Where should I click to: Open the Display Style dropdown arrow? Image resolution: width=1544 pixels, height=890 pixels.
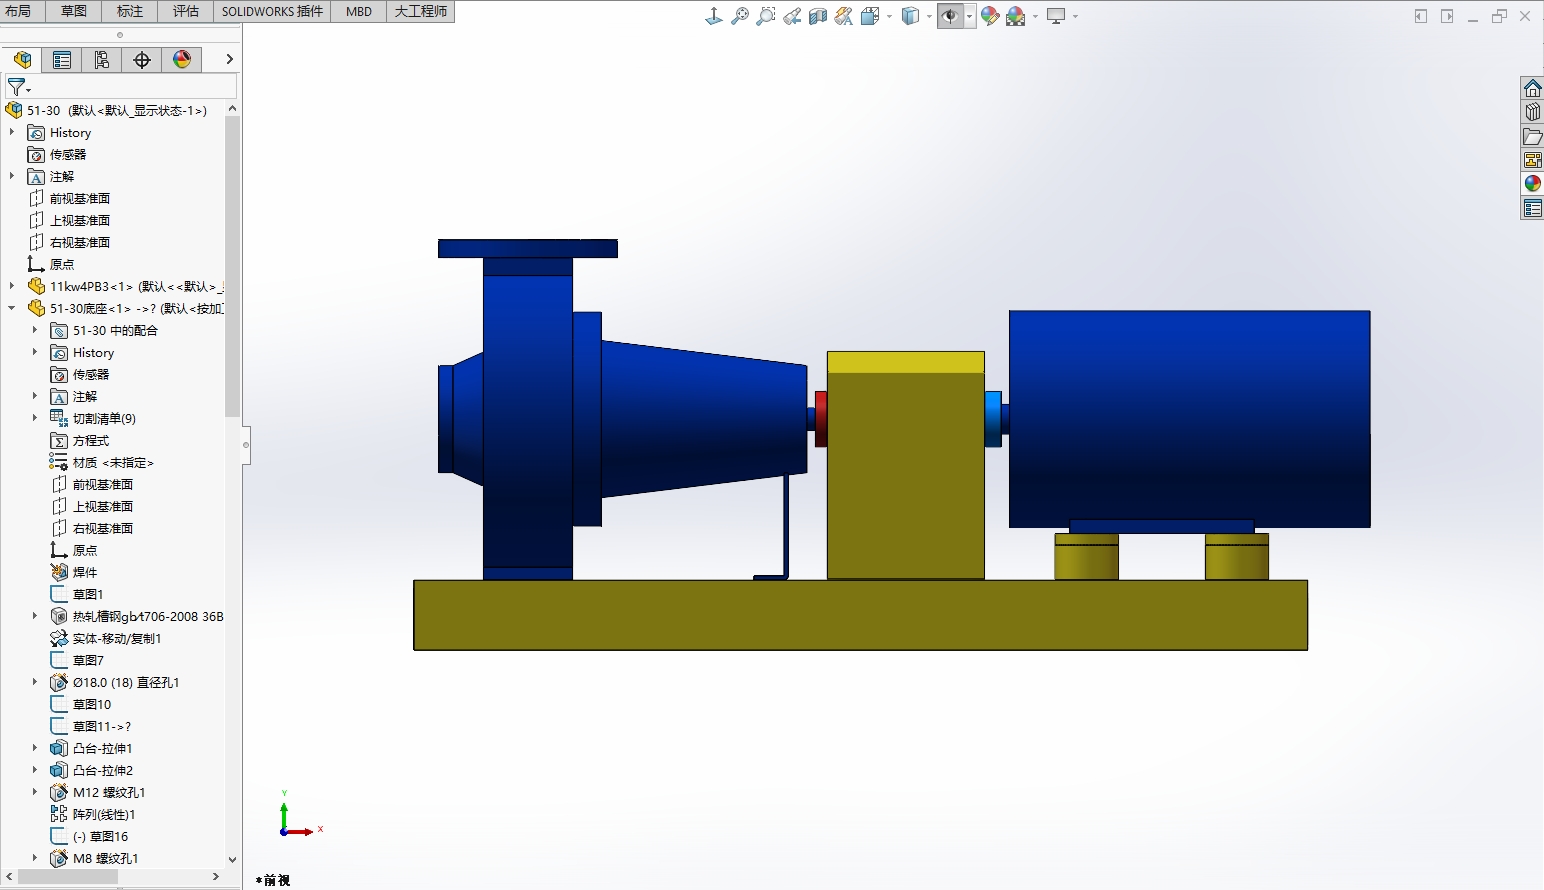(929, 16)
